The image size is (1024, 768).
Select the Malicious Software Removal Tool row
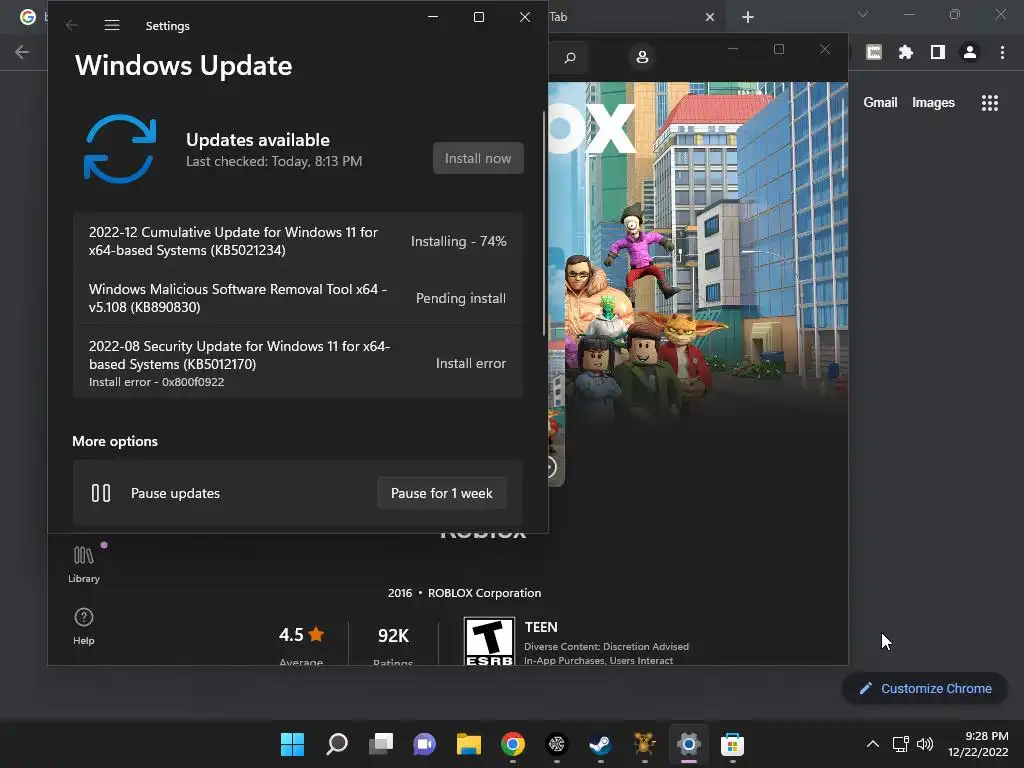click(x=298, y=298)
